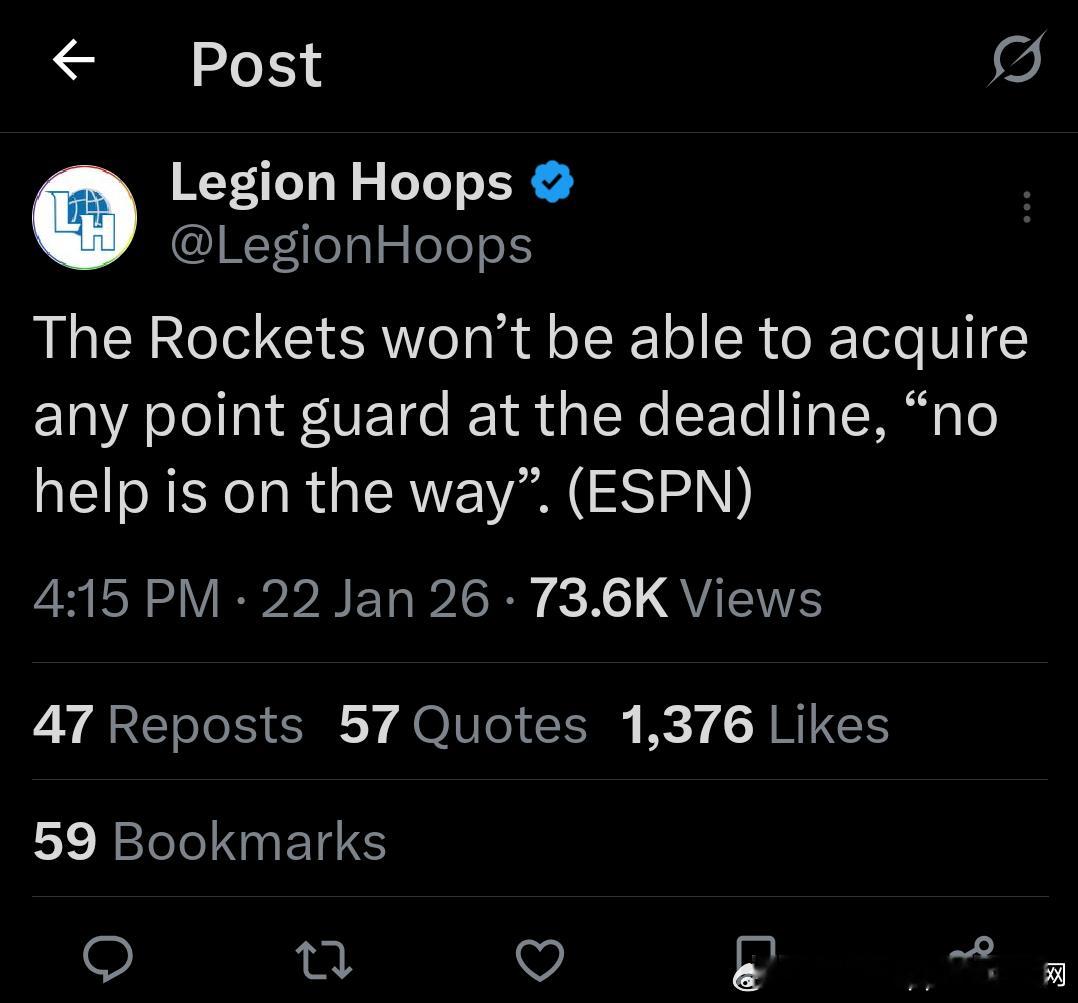This screenshot has width=1078, height=1003.
Task: Open the 57 Quotes list
Action: coord(463,724)
